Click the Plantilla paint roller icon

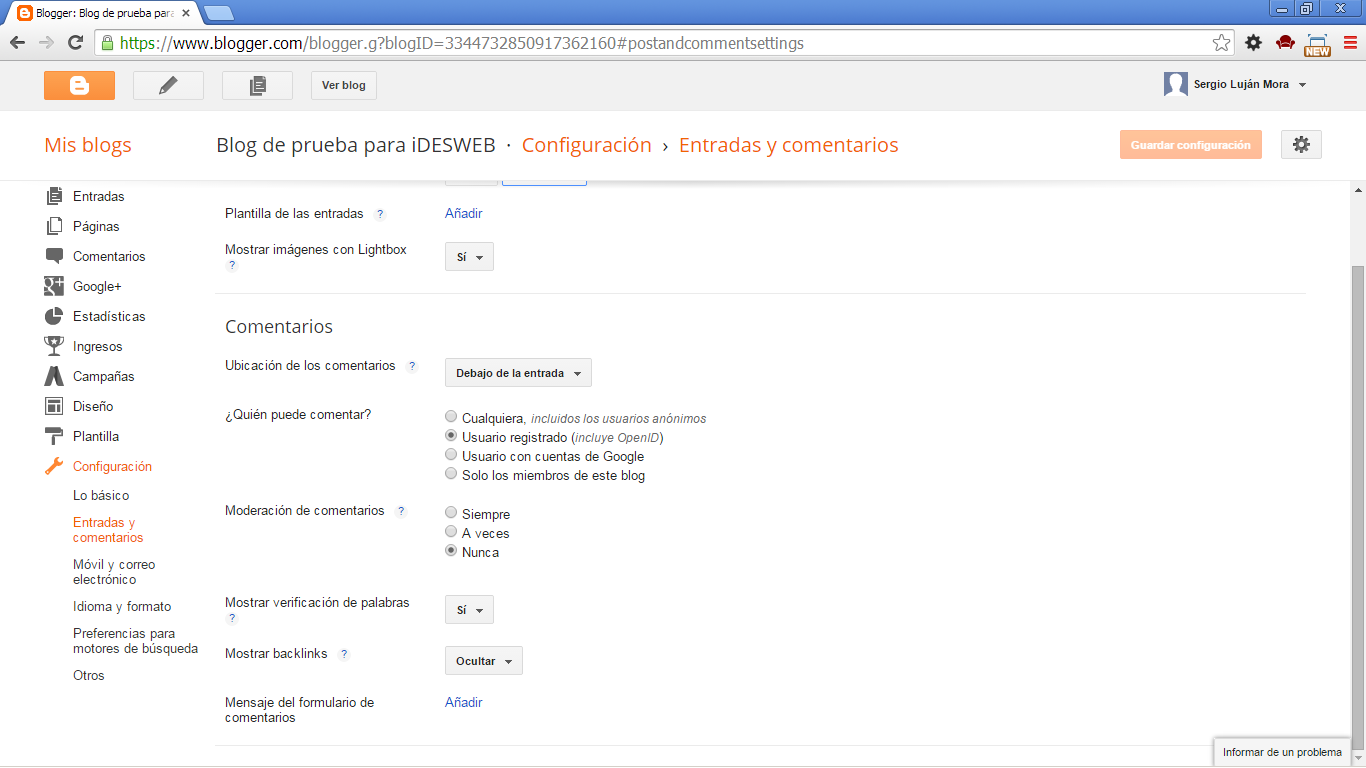click(x=54, y=436)
